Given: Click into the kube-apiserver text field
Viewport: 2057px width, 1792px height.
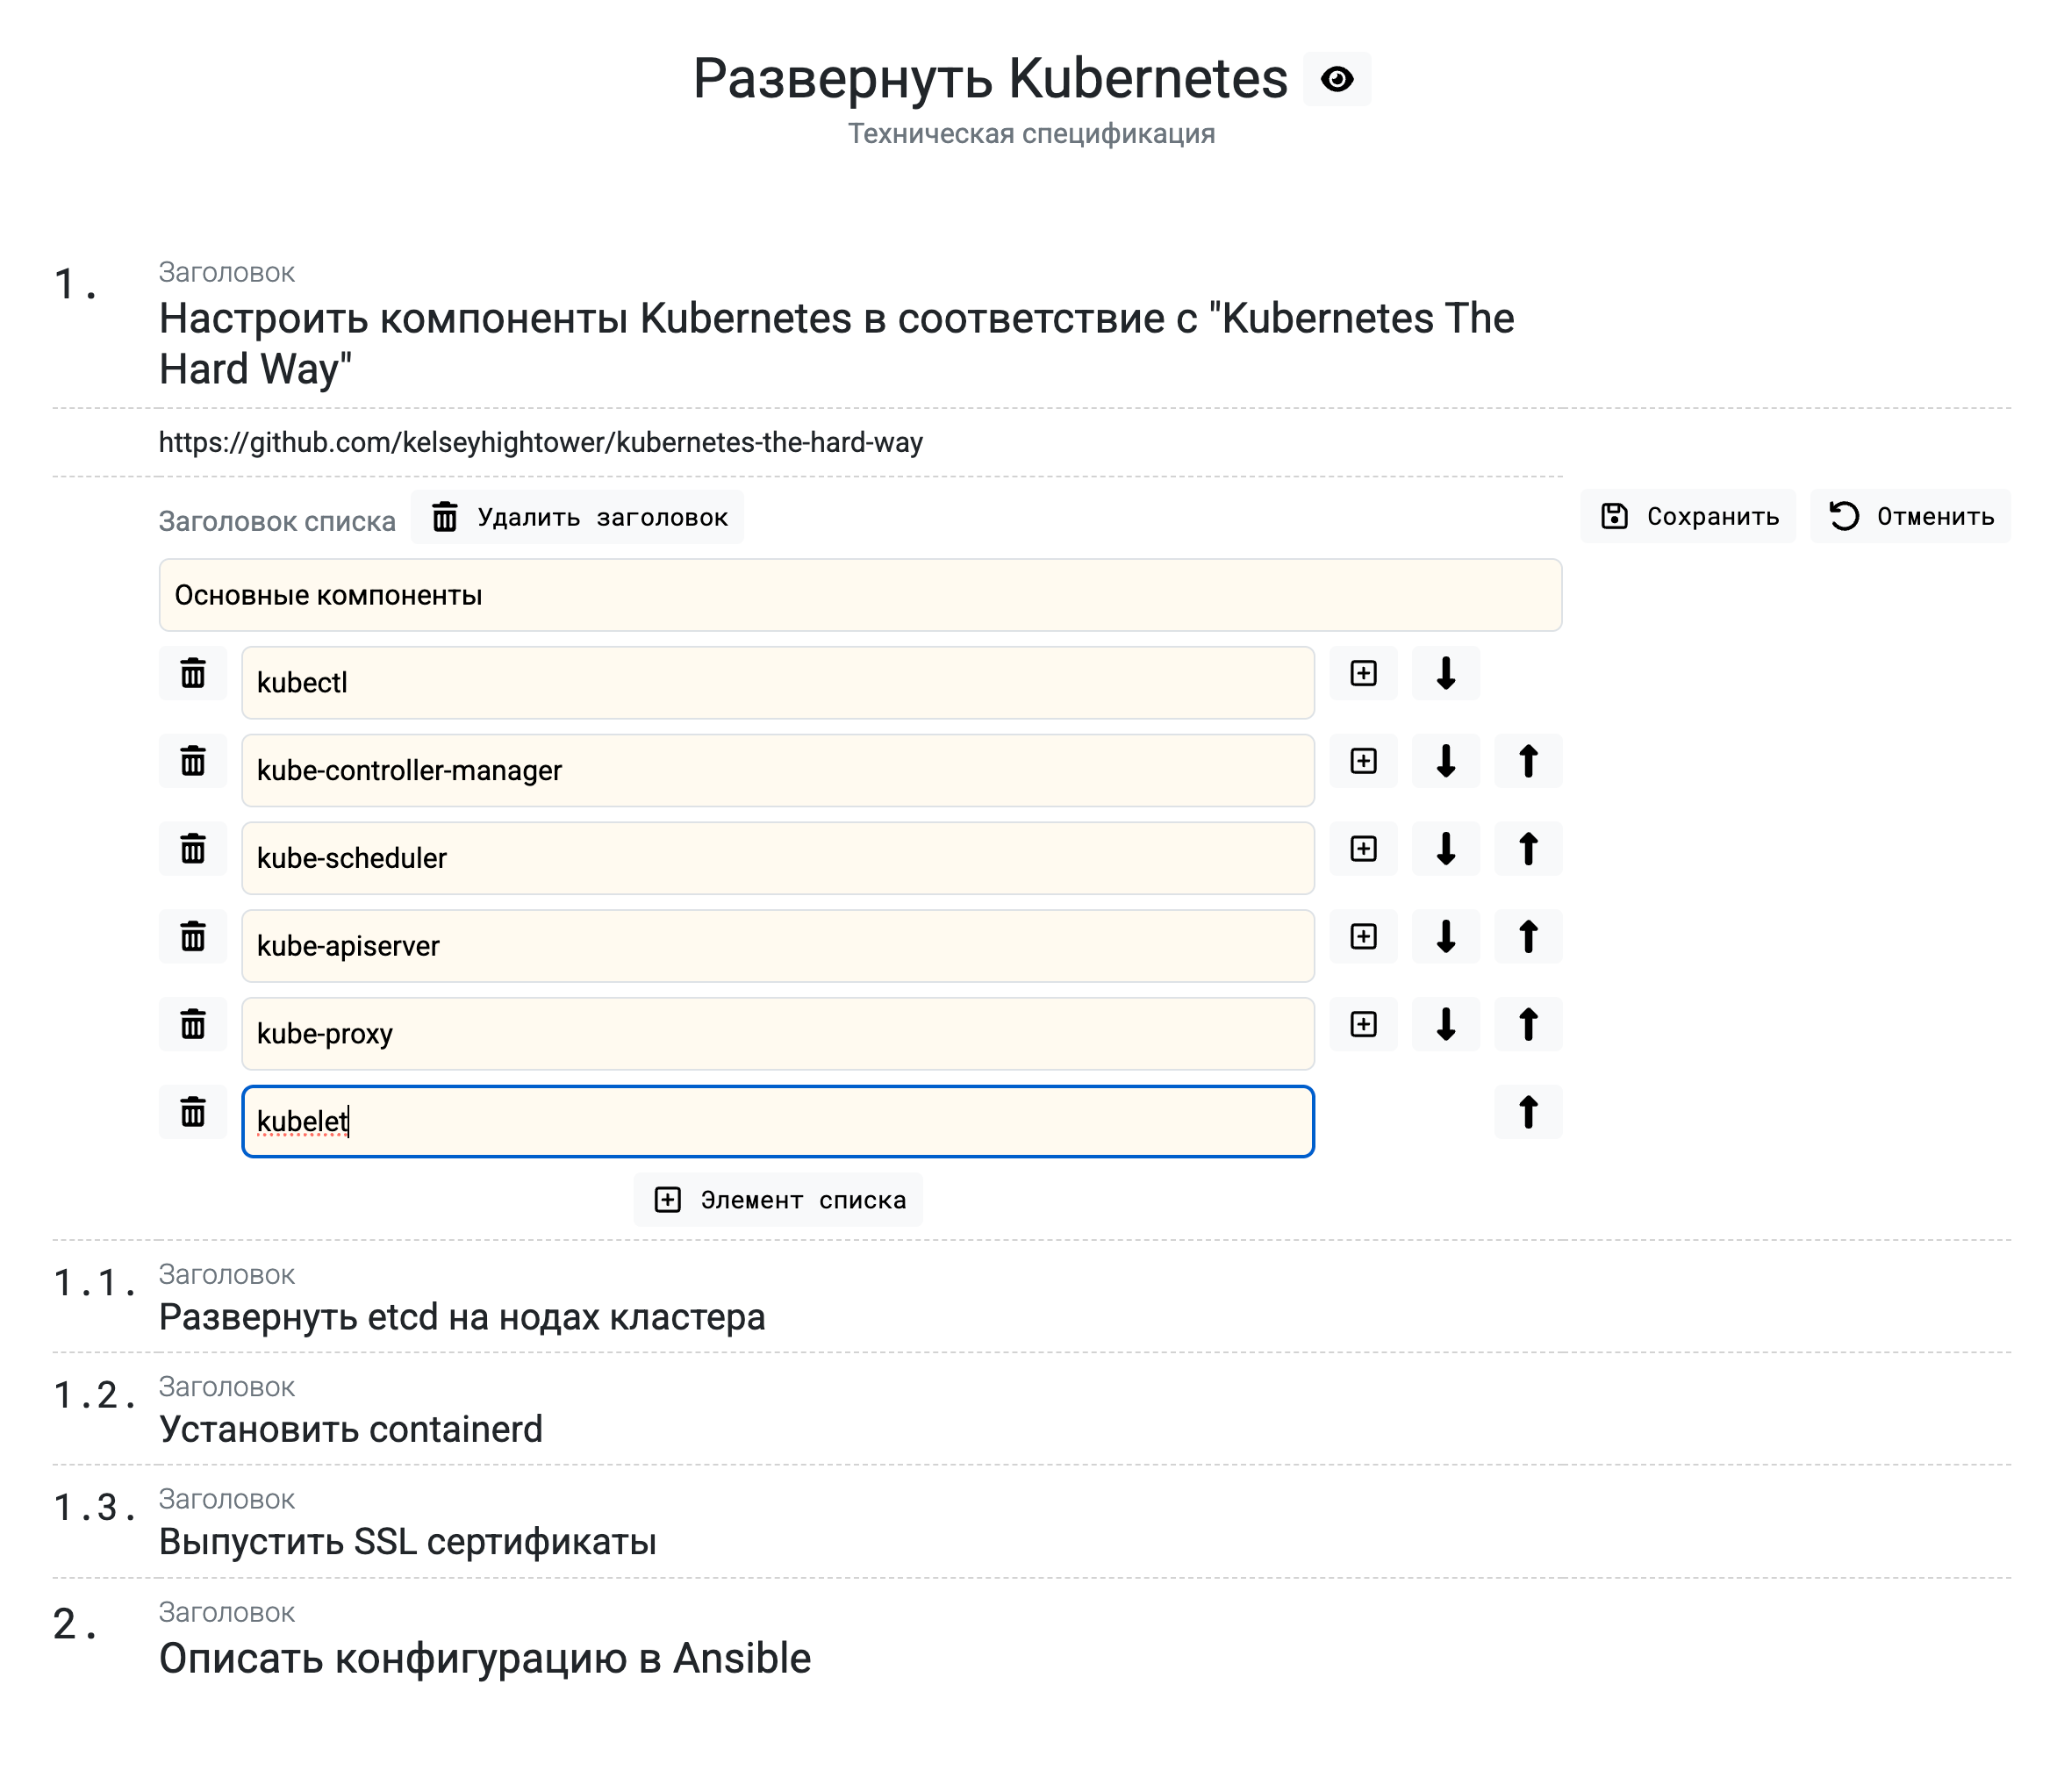Looking at the screenshot, I should (x=777, y=946).
